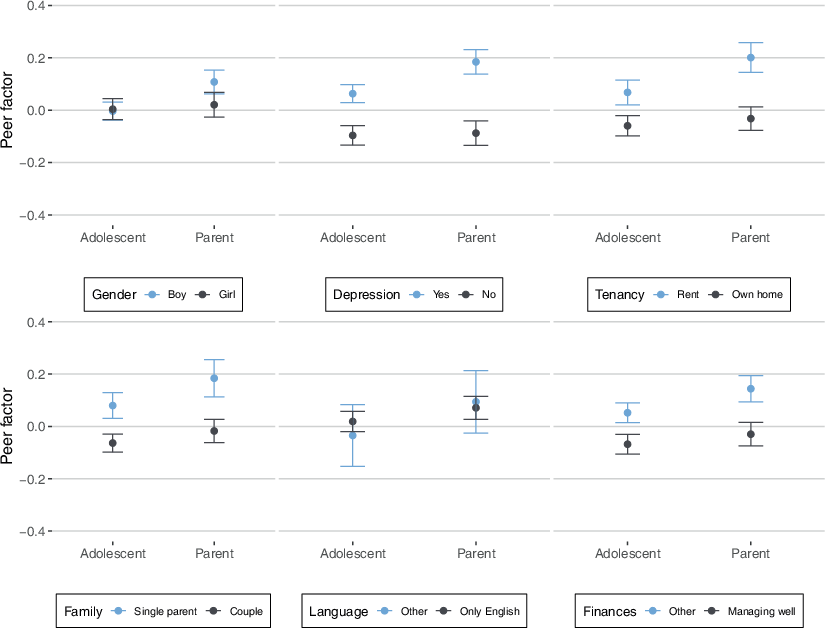Select the blue Depression Yes point for Parent

(476, 62)
